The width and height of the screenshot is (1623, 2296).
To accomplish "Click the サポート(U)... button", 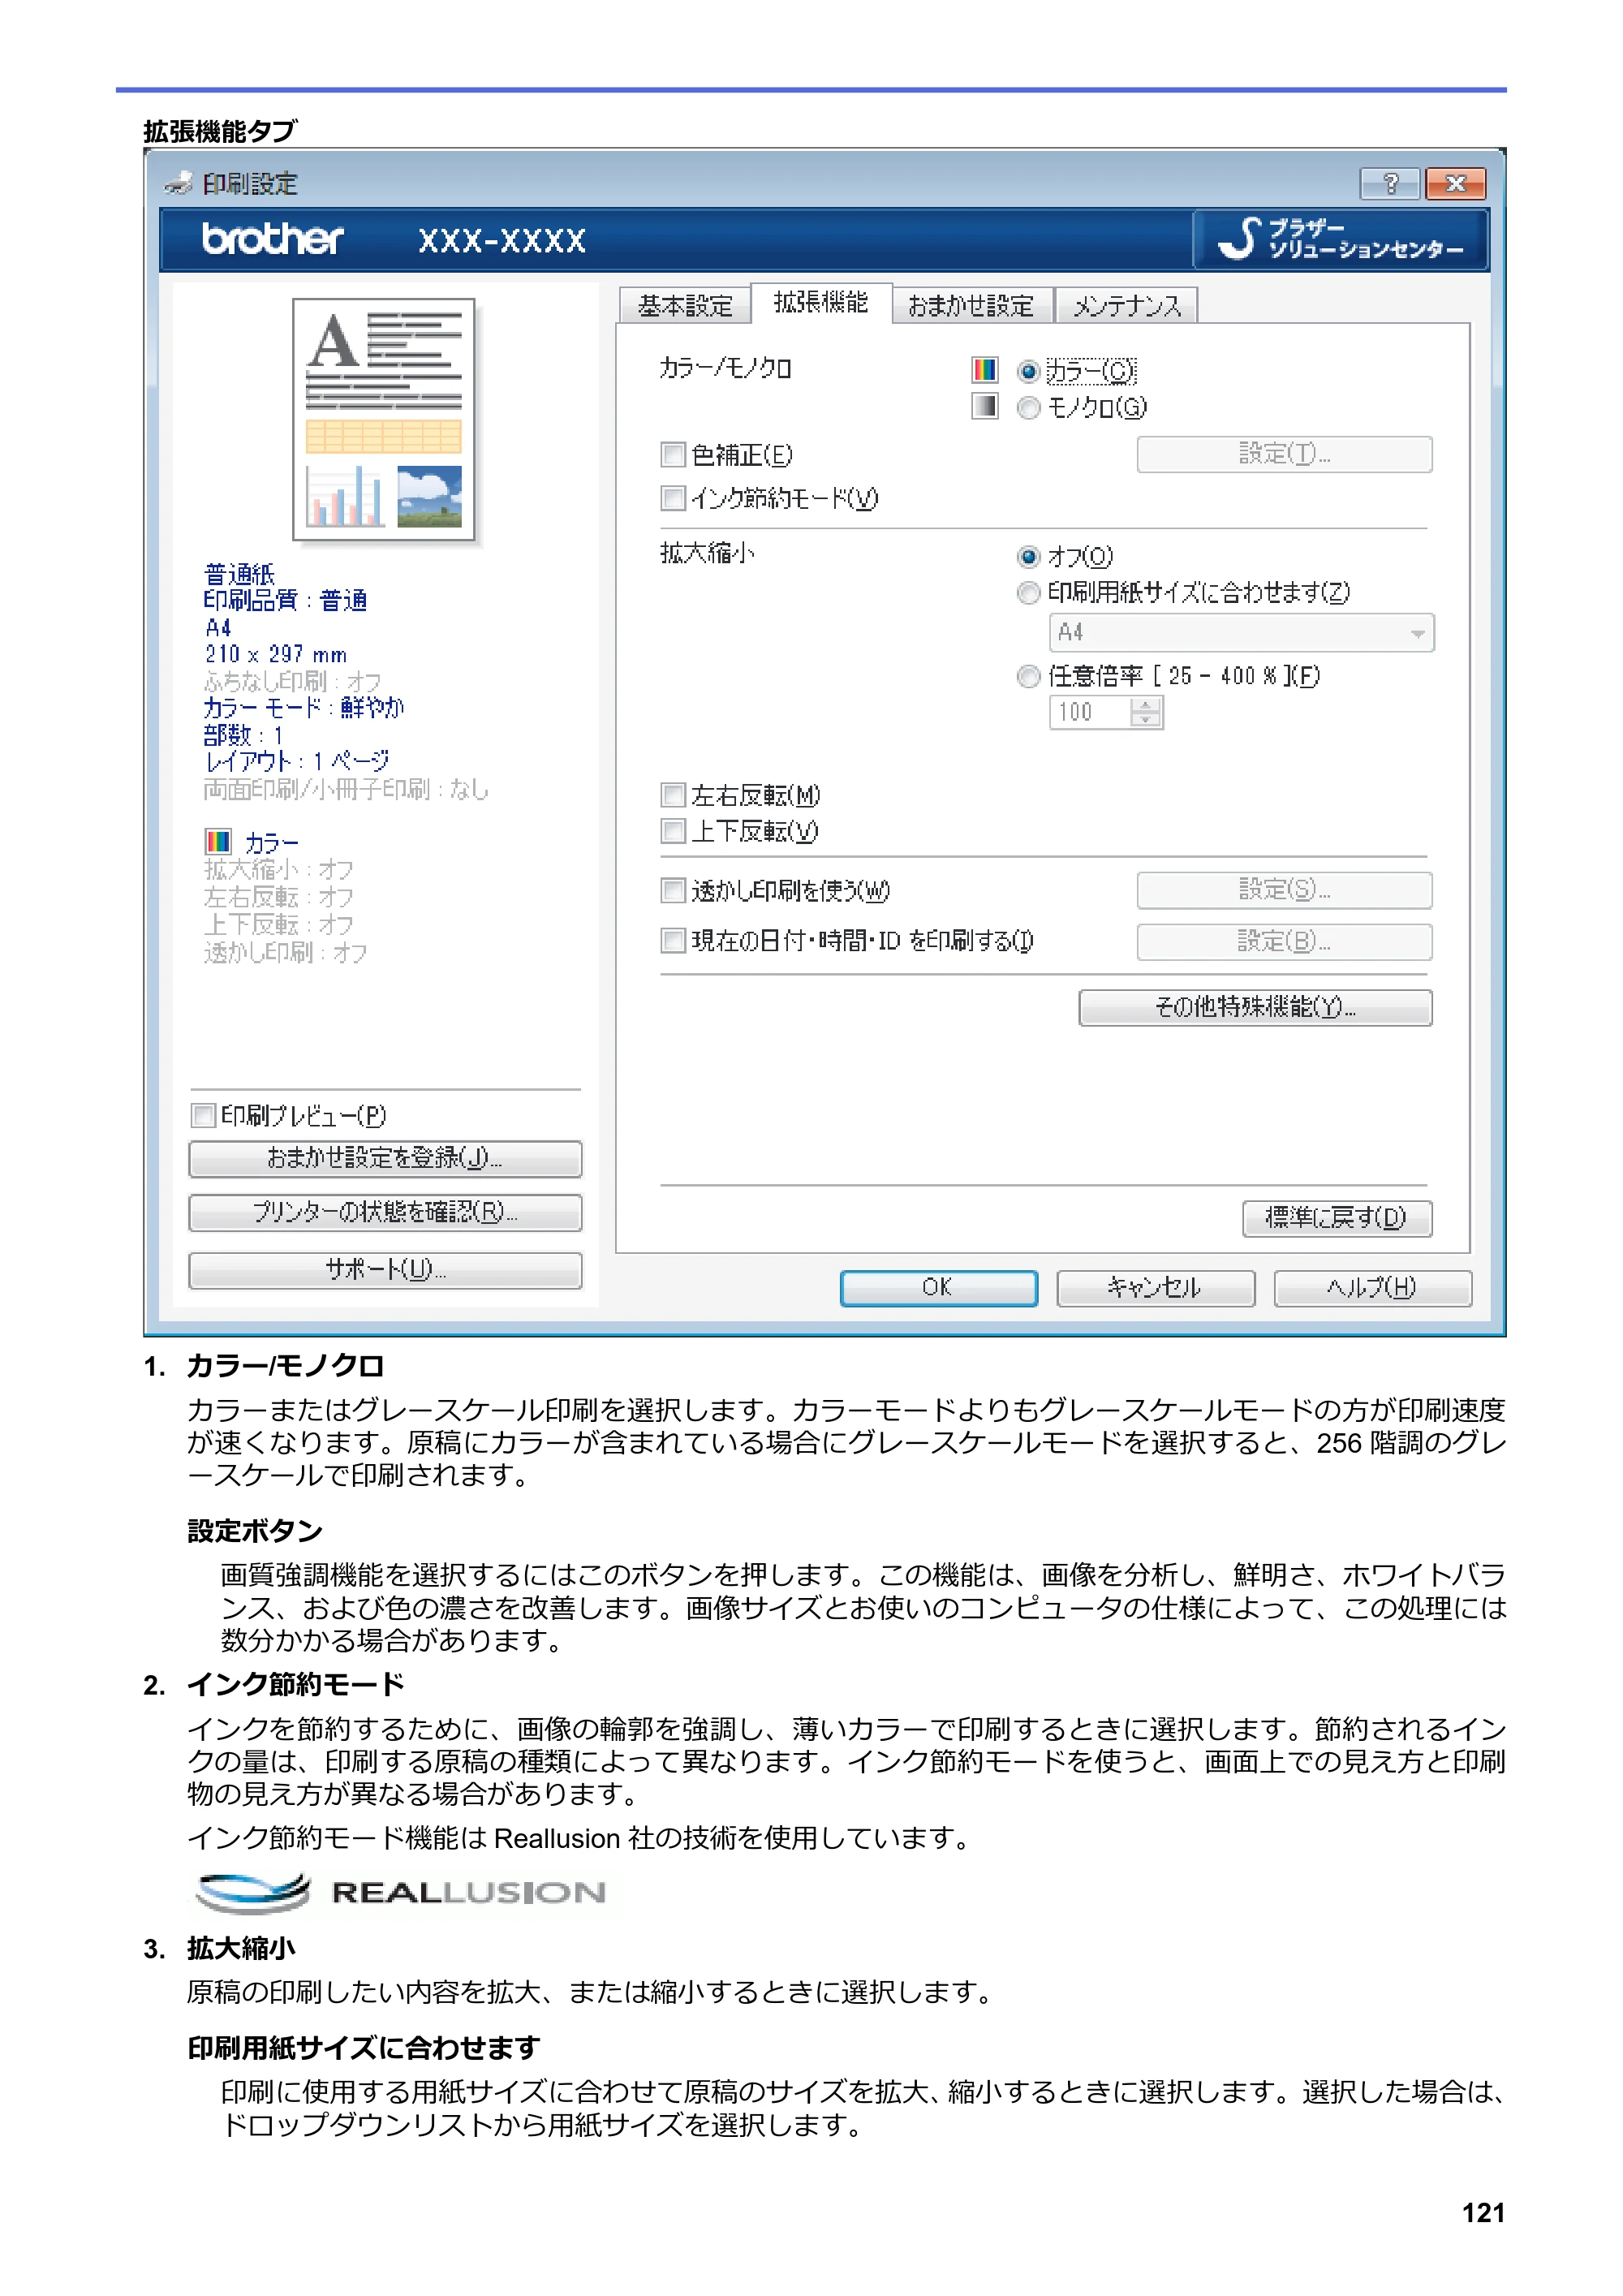I will point(385,1270).
